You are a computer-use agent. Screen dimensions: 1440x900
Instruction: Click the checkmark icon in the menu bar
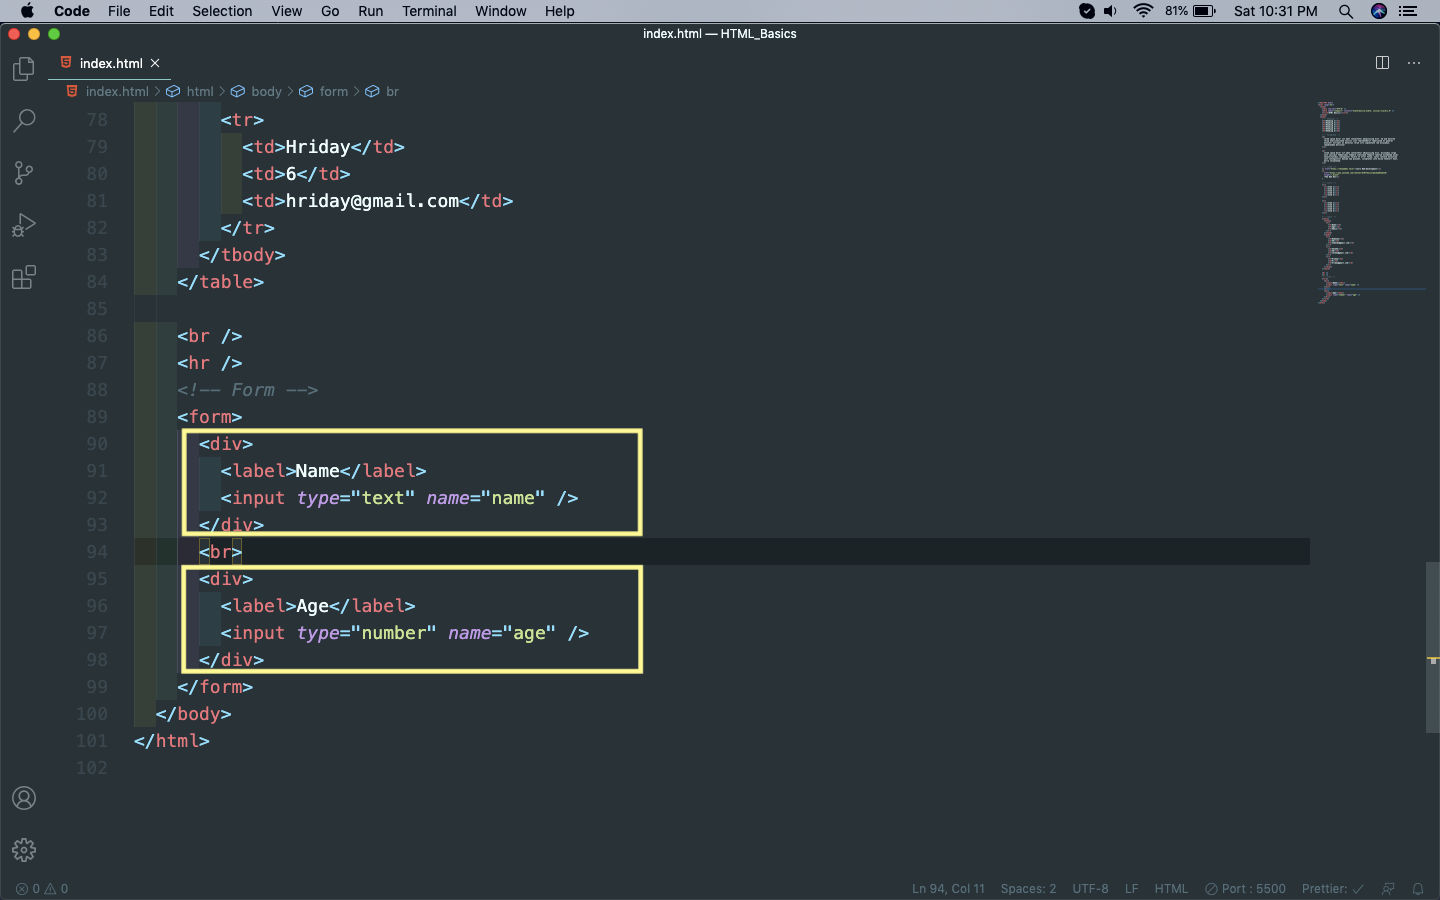[1087, 11]
